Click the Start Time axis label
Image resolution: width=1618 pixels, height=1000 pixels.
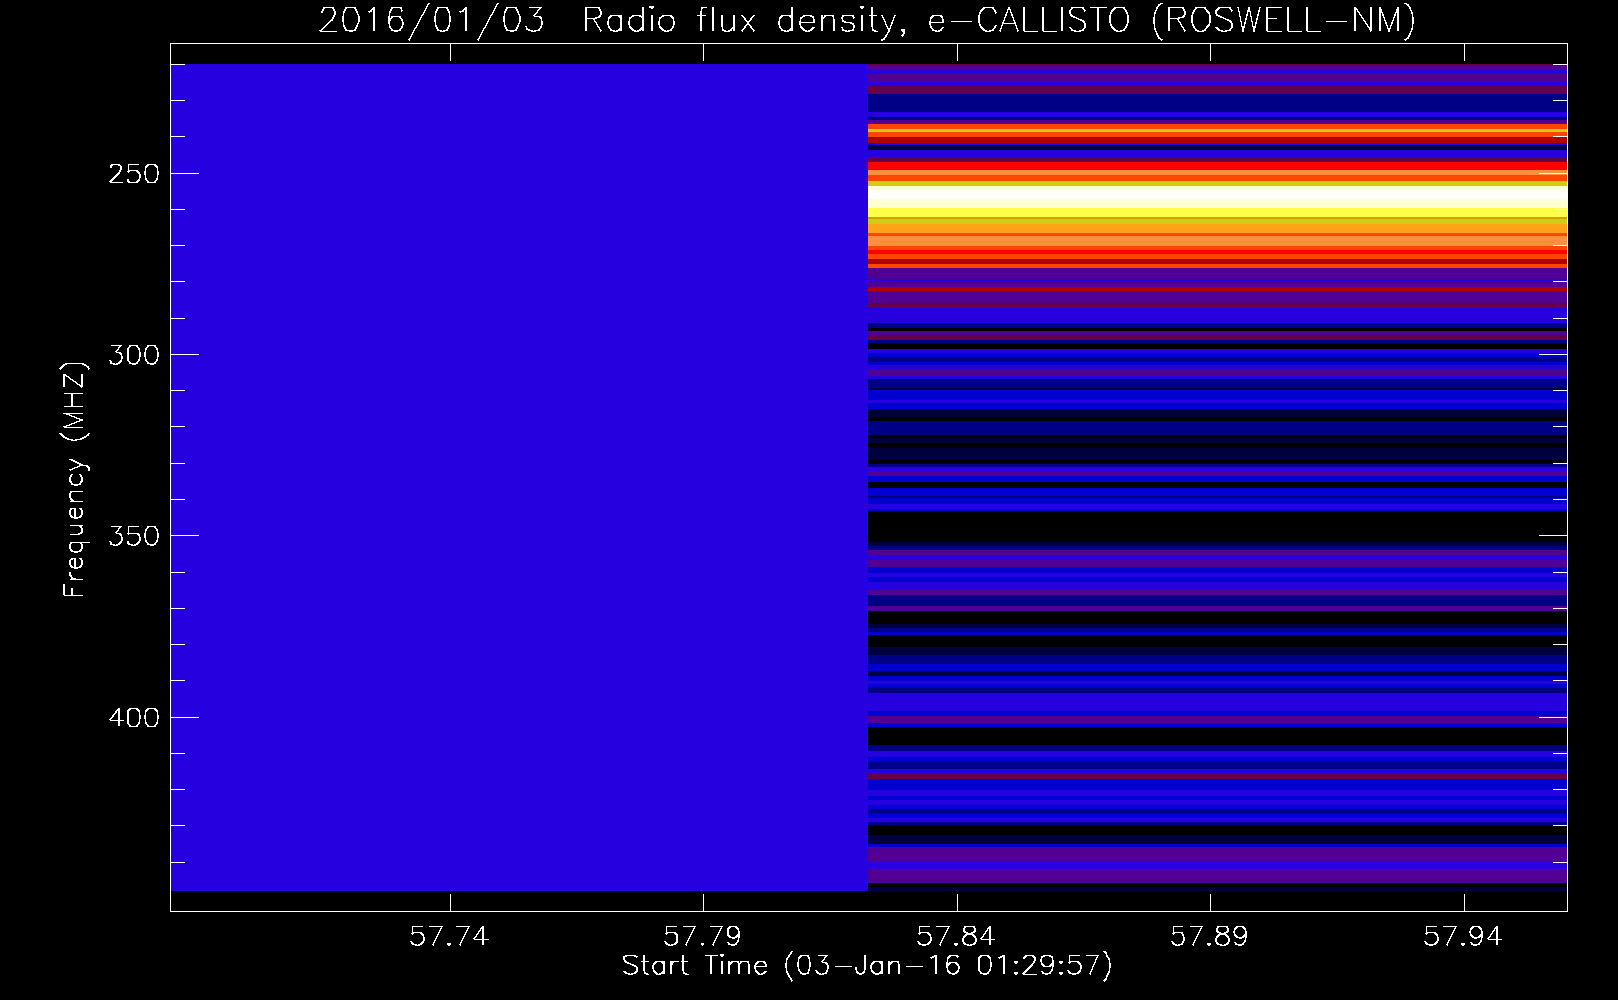tap(867, 965)
